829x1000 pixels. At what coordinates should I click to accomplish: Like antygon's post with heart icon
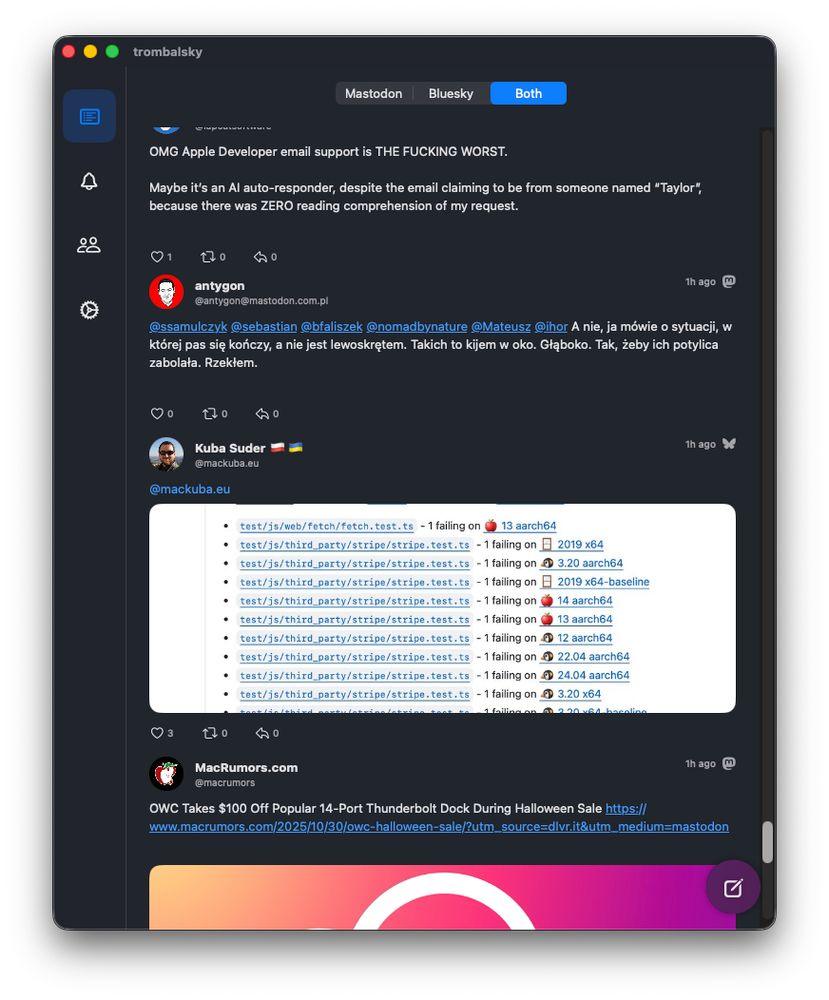tap(157, 414)
